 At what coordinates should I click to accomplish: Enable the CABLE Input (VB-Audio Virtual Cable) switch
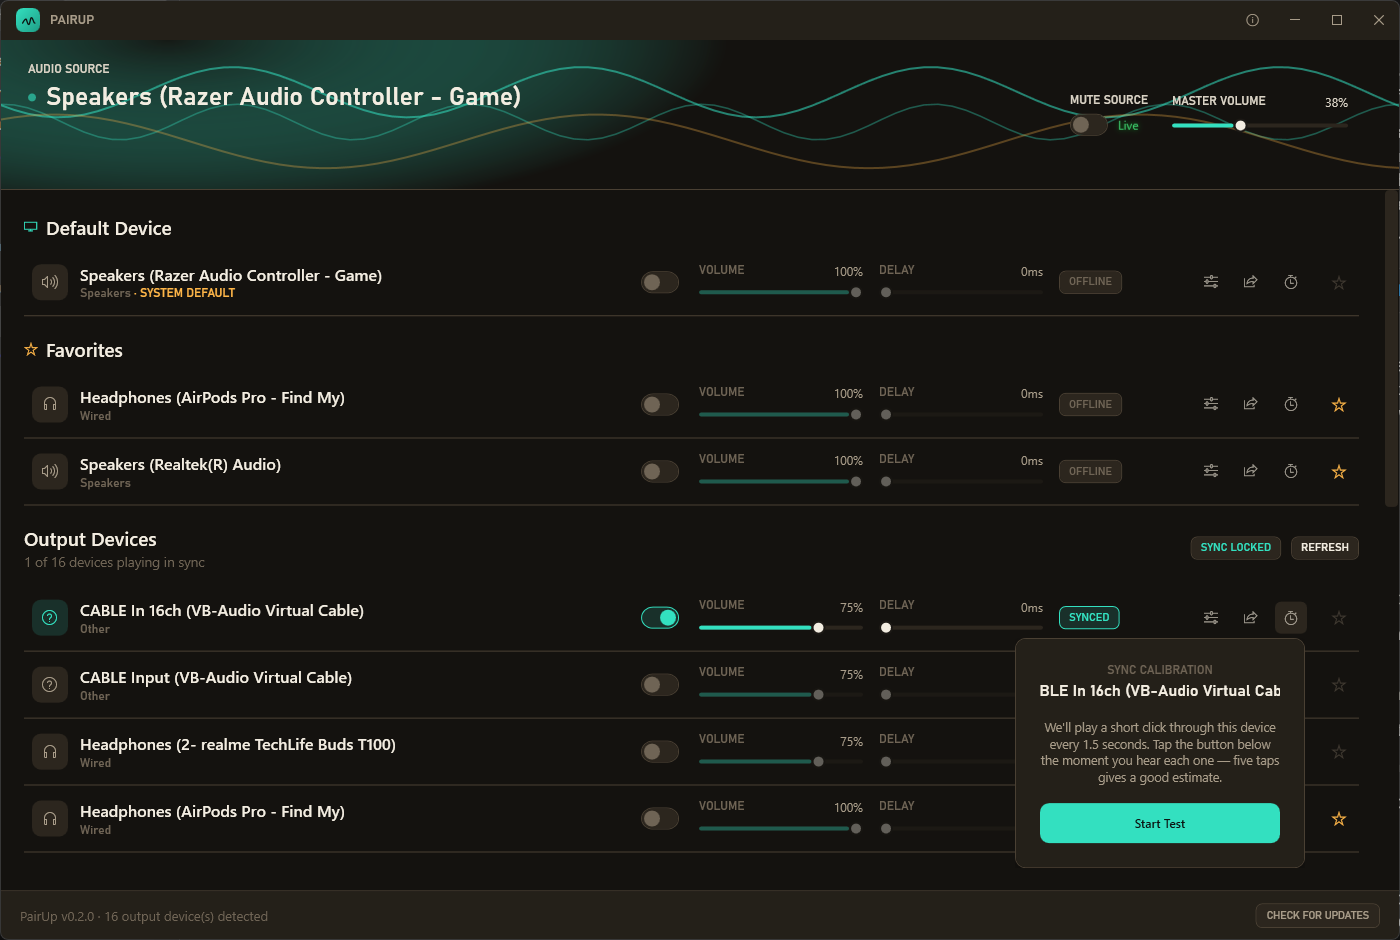660,685
